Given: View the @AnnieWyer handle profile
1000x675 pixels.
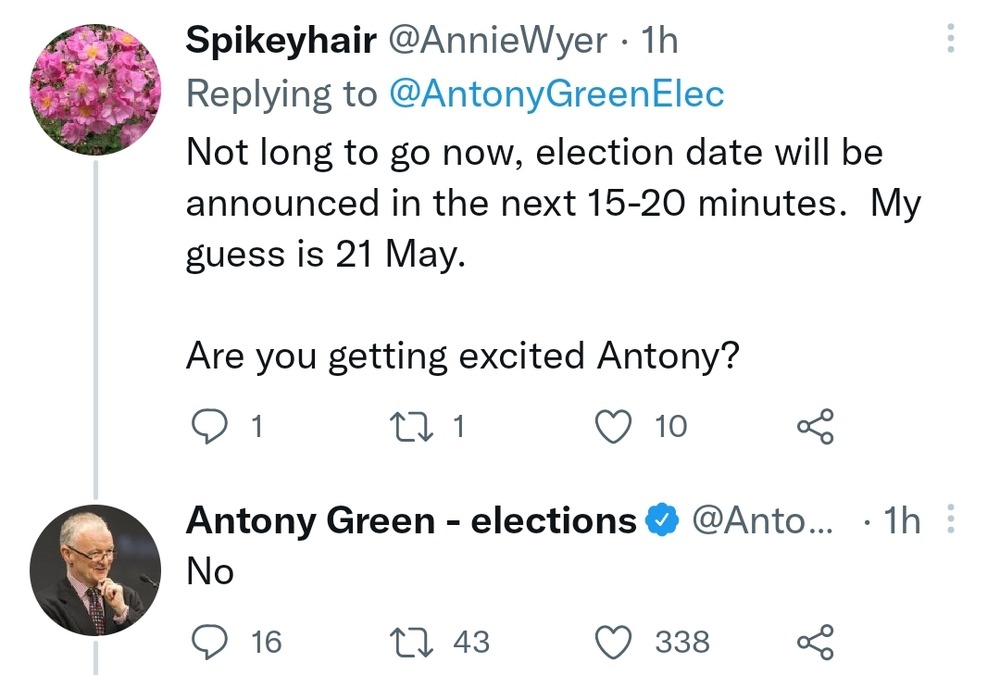Looking at the screenshot, I should tap(496, 41).
